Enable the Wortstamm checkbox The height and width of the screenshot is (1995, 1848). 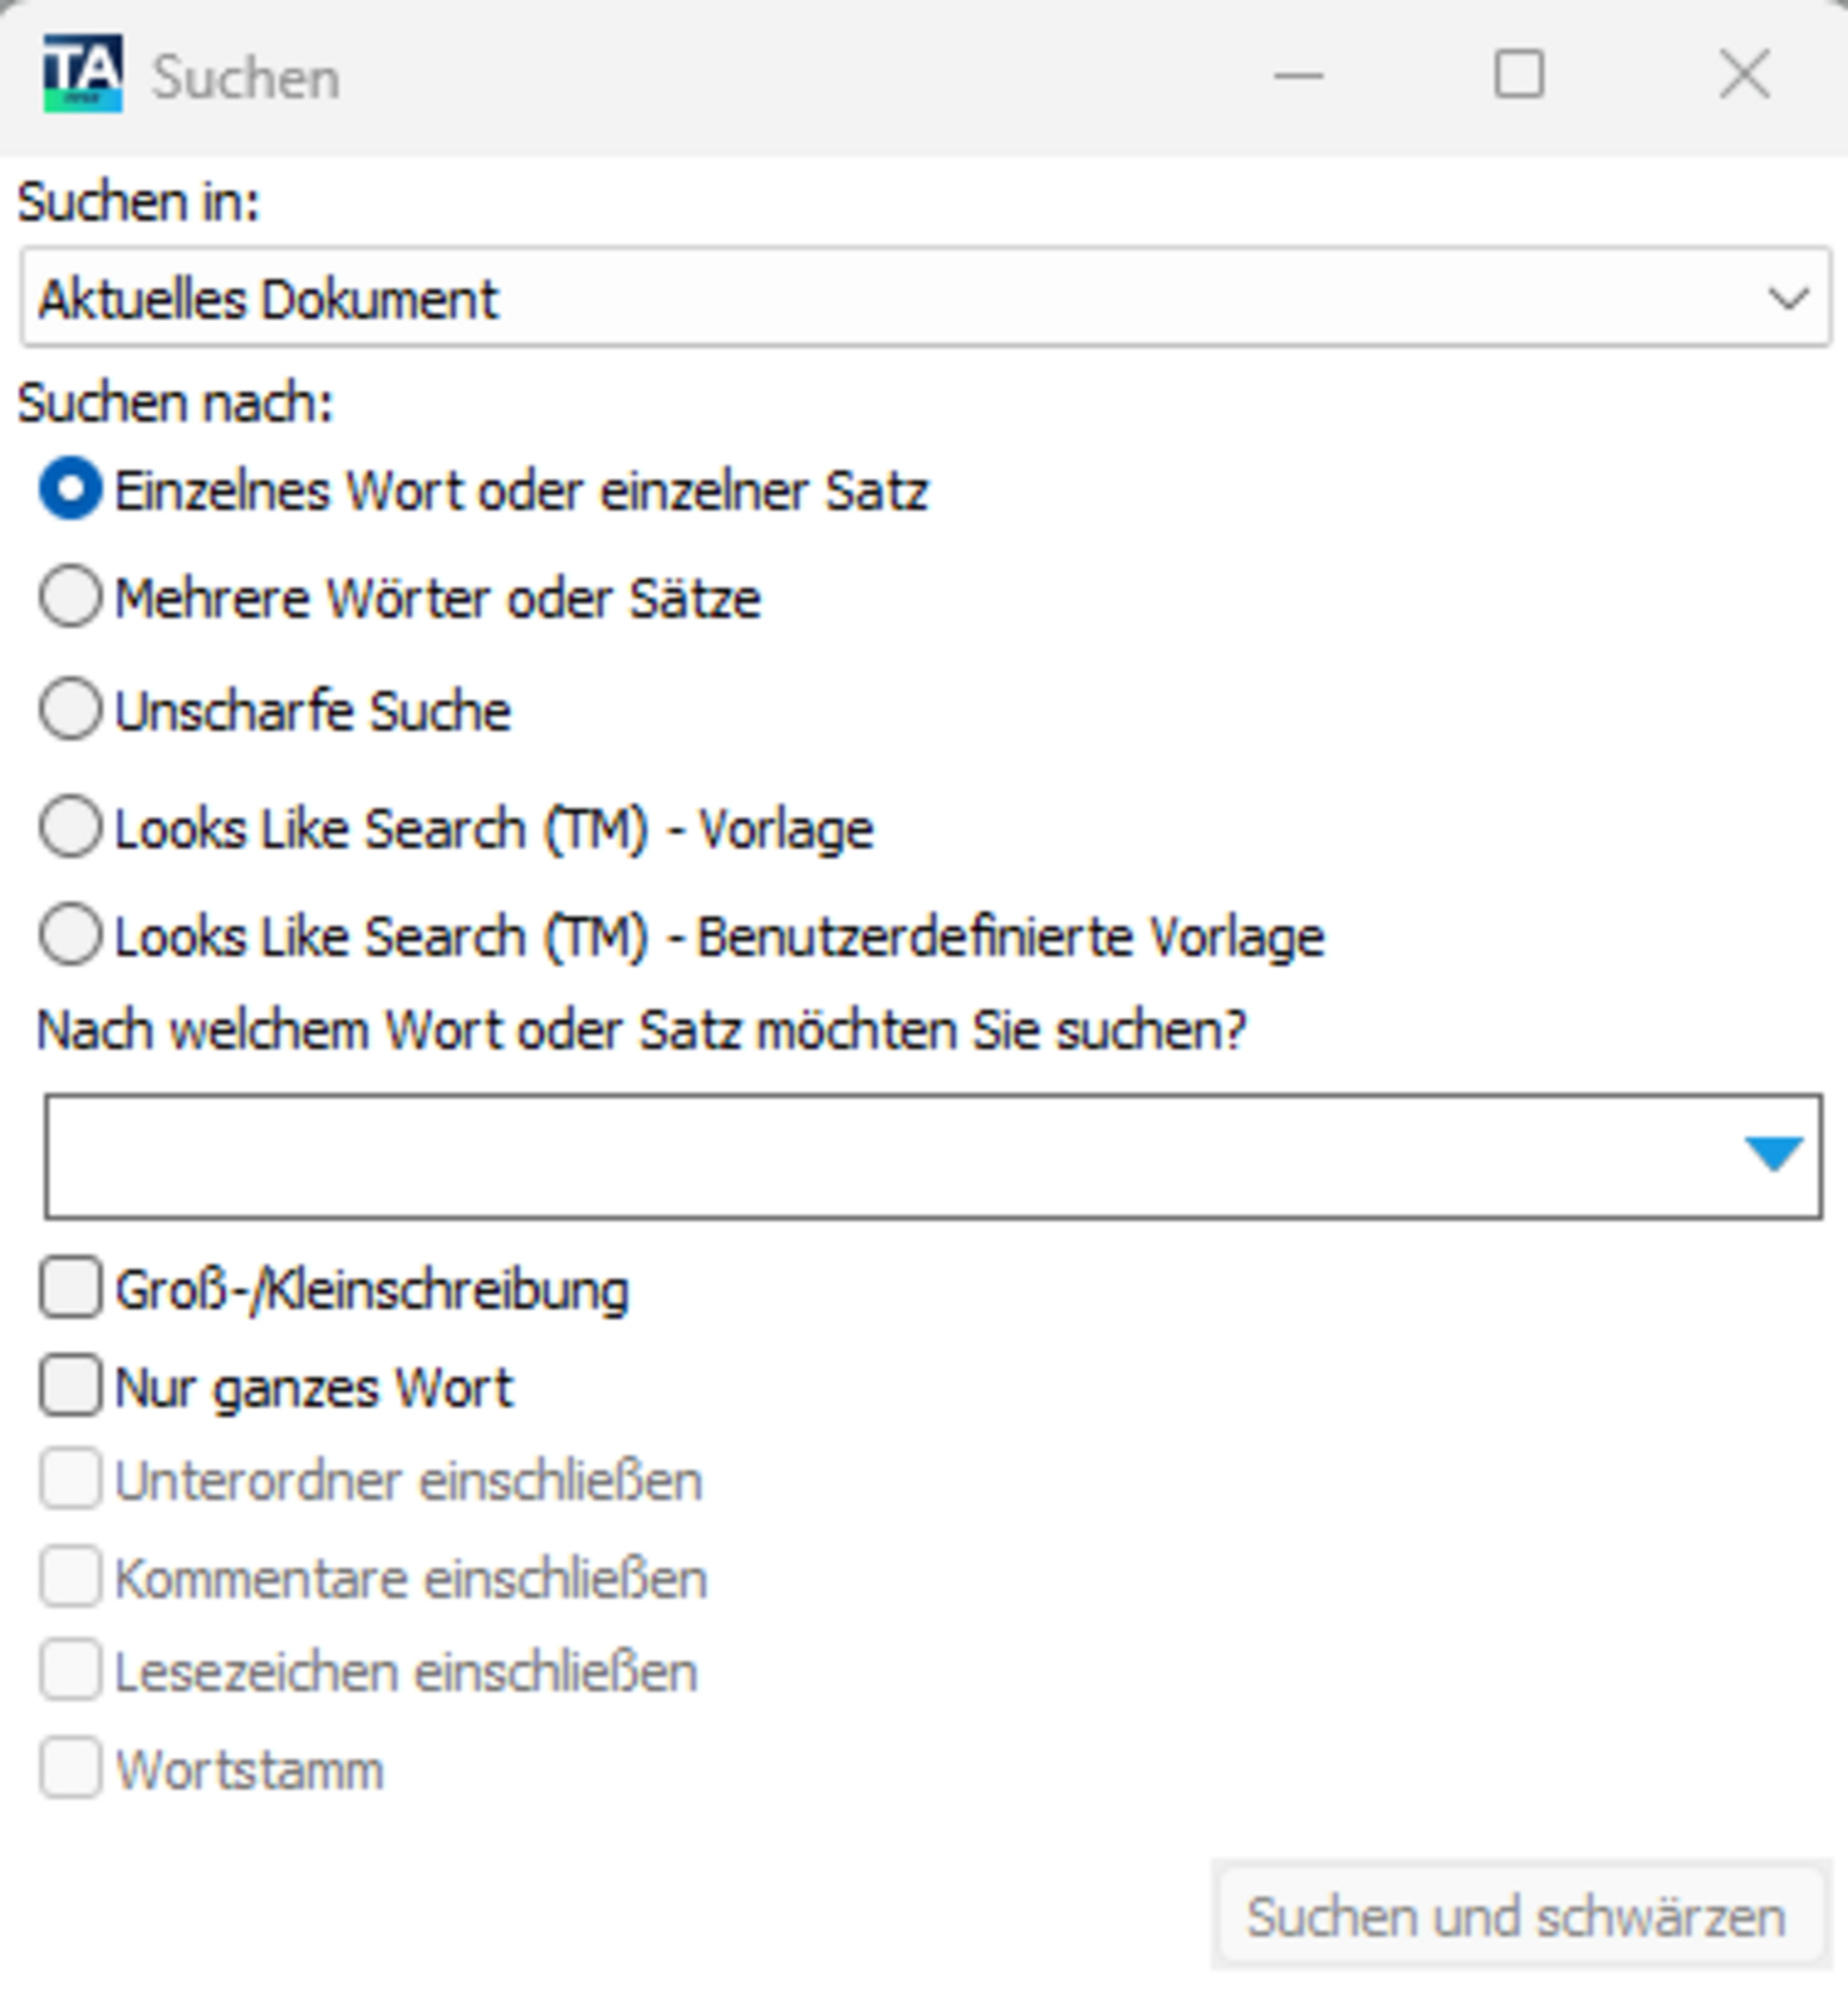point(70,1768)
